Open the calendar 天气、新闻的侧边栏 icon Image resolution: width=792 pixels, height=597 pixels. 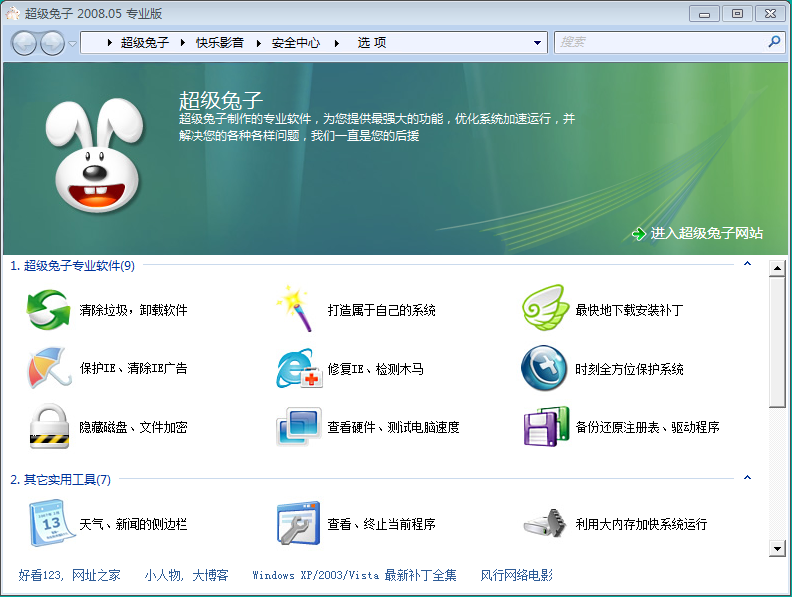[48, 524]
